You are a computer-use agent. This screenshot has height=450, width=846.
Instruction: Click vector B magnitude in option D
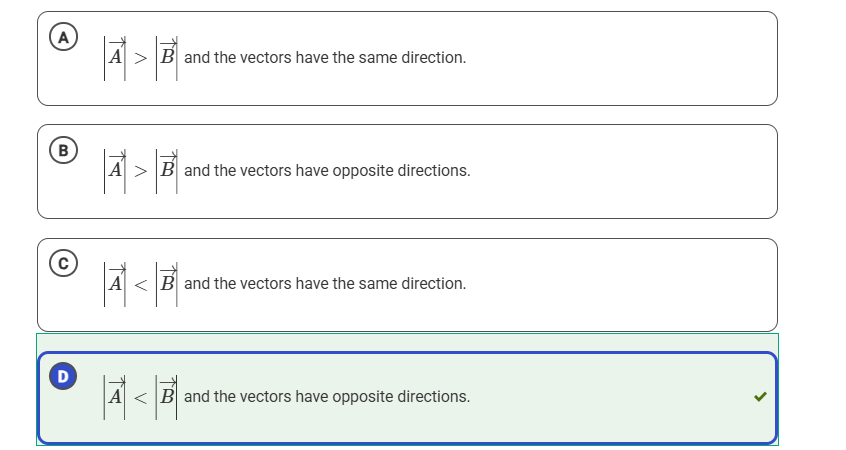[x=167, y=397]
